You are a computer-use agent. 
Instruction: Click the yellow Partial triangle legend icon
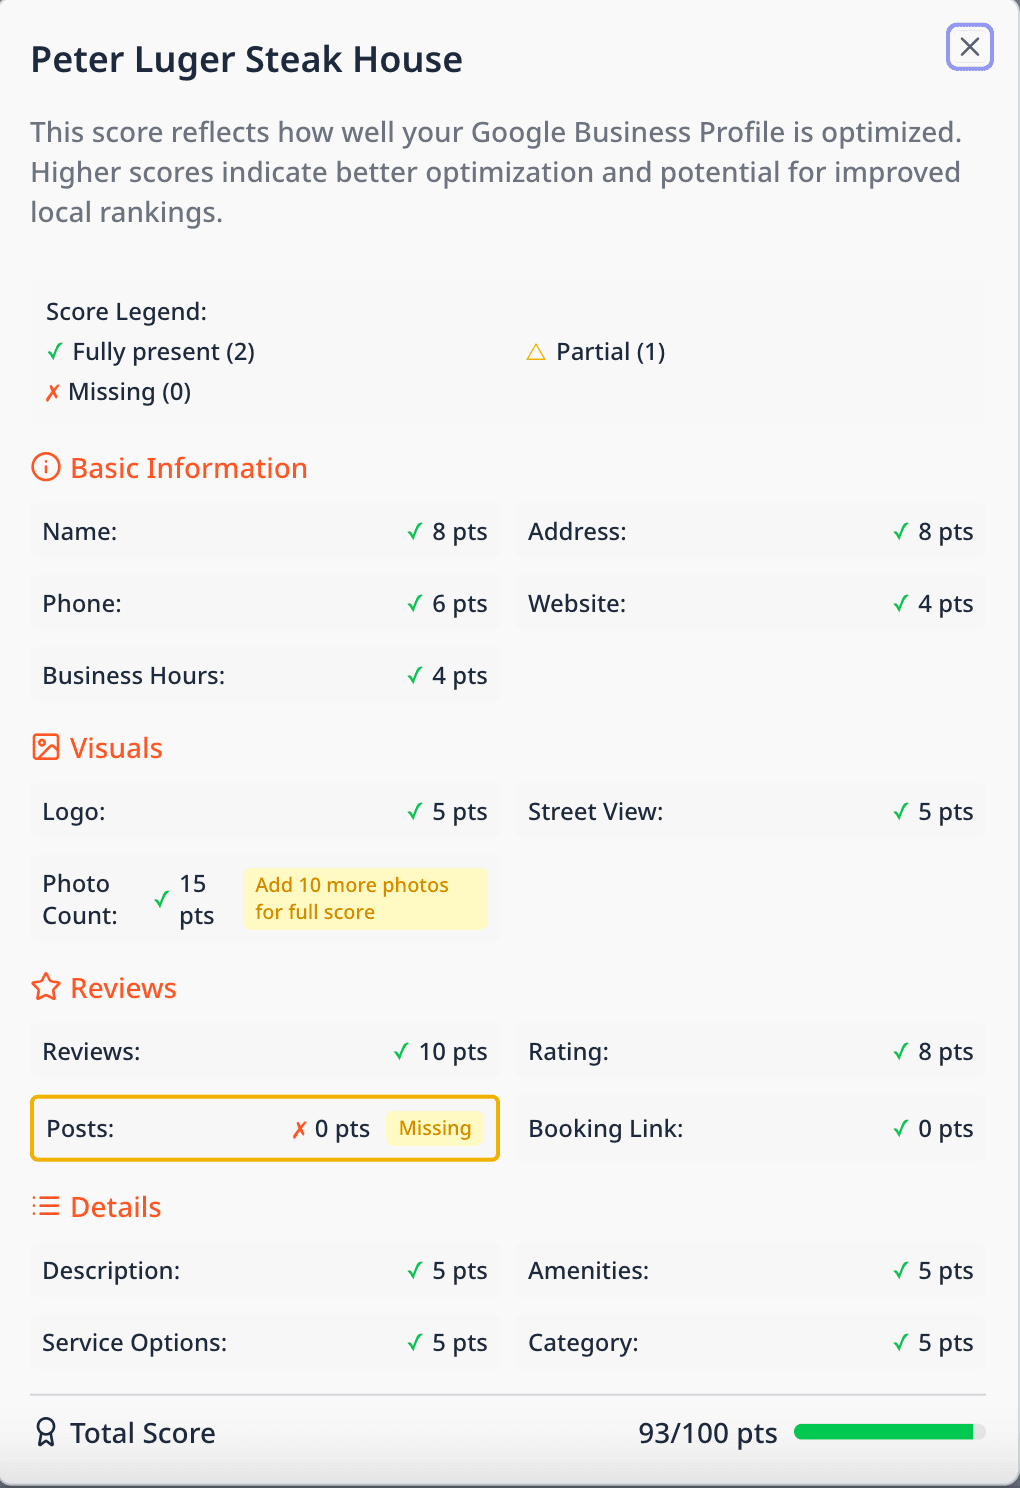point(536,352)
